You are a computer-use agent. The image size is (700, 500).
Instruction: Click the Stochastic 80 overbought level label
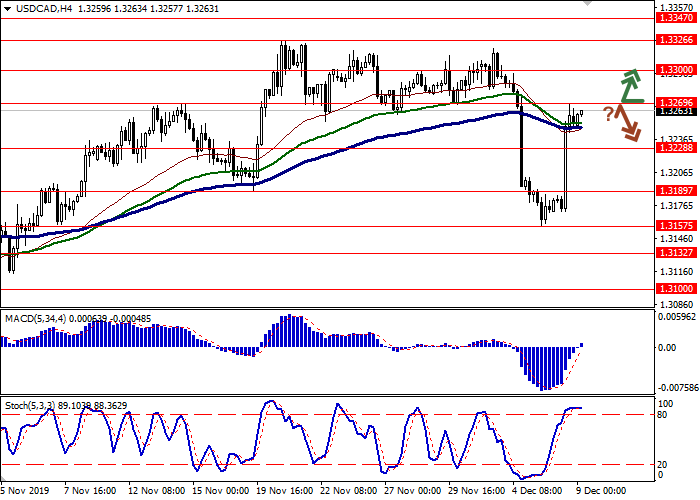click(664, 414)
